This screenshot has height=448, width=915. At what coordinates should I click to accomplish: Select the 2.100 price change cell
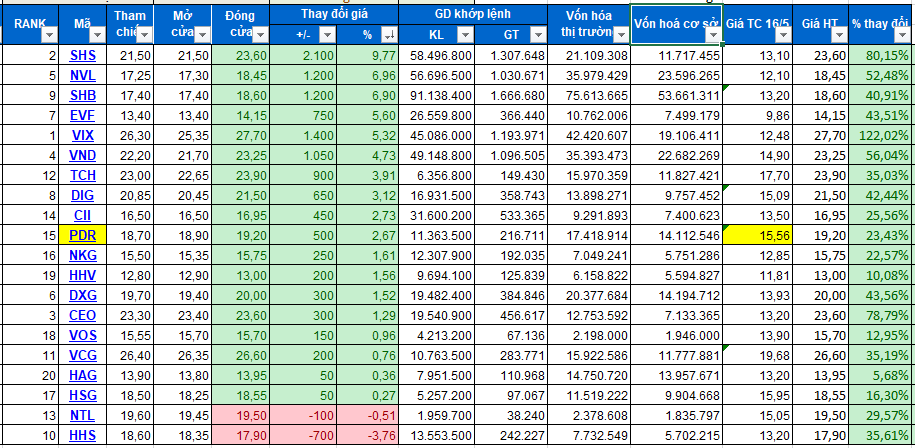pyautogui.click(x=303, y=55)
